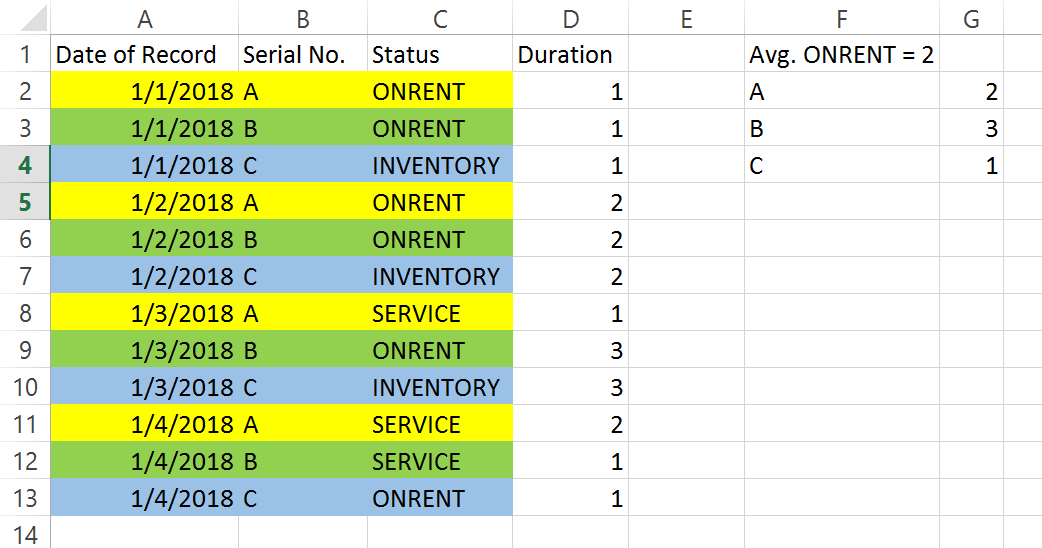Image resolution: width=1042 pixels, height=548 pixels.
Task: Select date 1/3/2018 in row 9
Action: click(144, 350)
